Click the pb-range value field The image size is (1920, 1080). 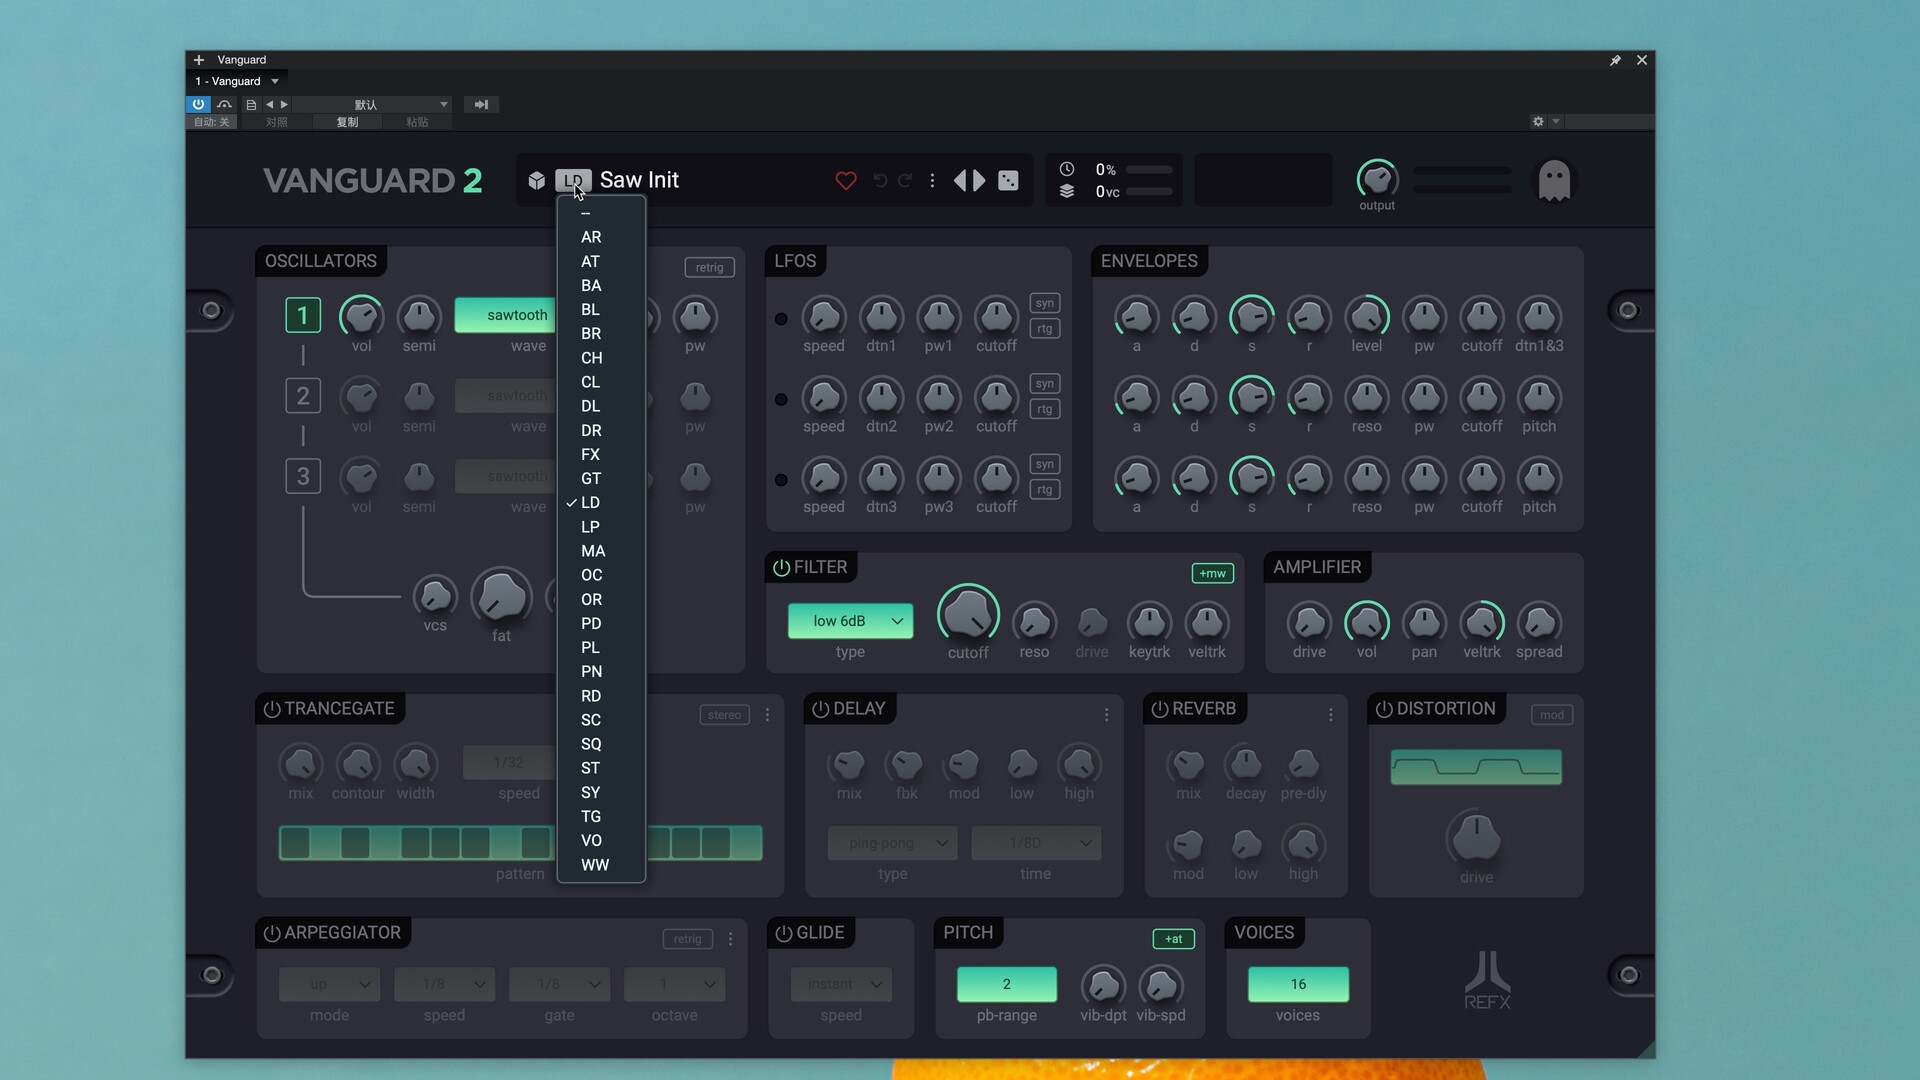1006,984
